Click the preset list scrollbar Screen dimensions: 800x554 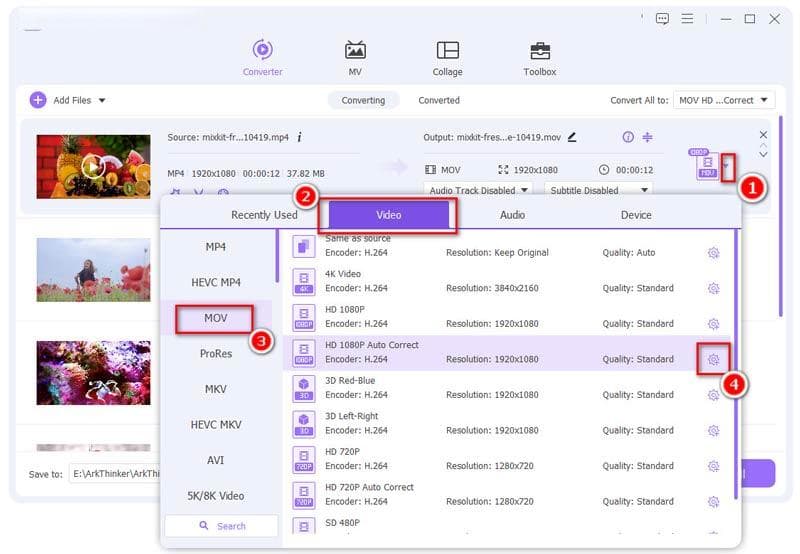point(736,364)
